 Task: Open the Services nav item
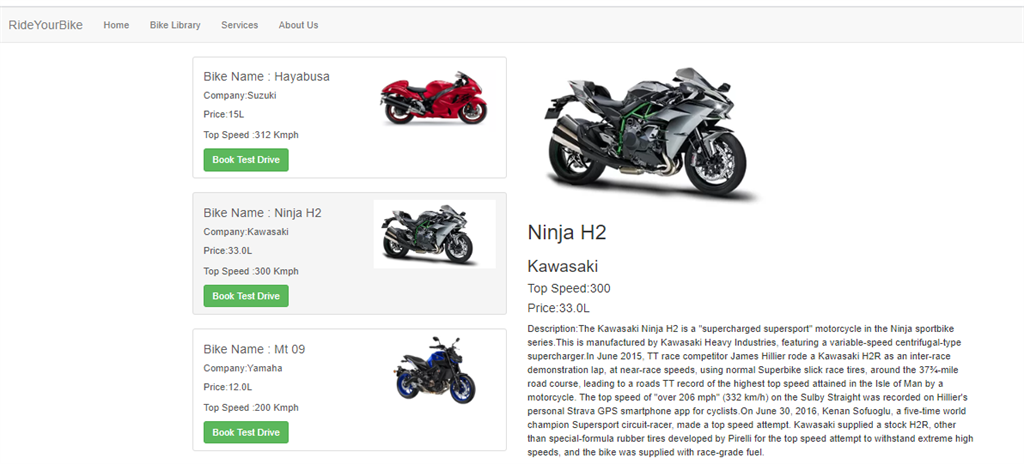(x=240, y=25)
